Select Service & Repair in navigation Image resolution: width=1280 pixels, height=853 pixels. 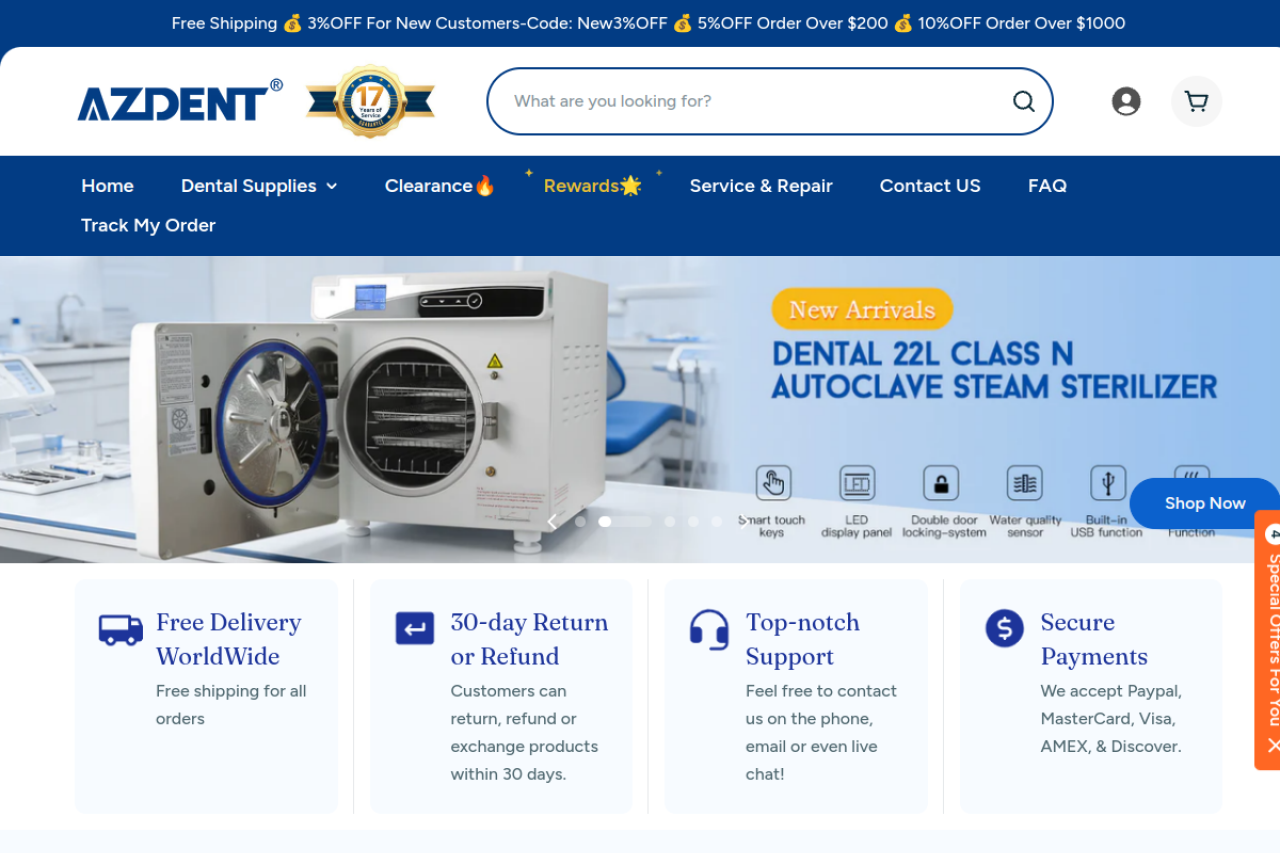click(761, 186)
